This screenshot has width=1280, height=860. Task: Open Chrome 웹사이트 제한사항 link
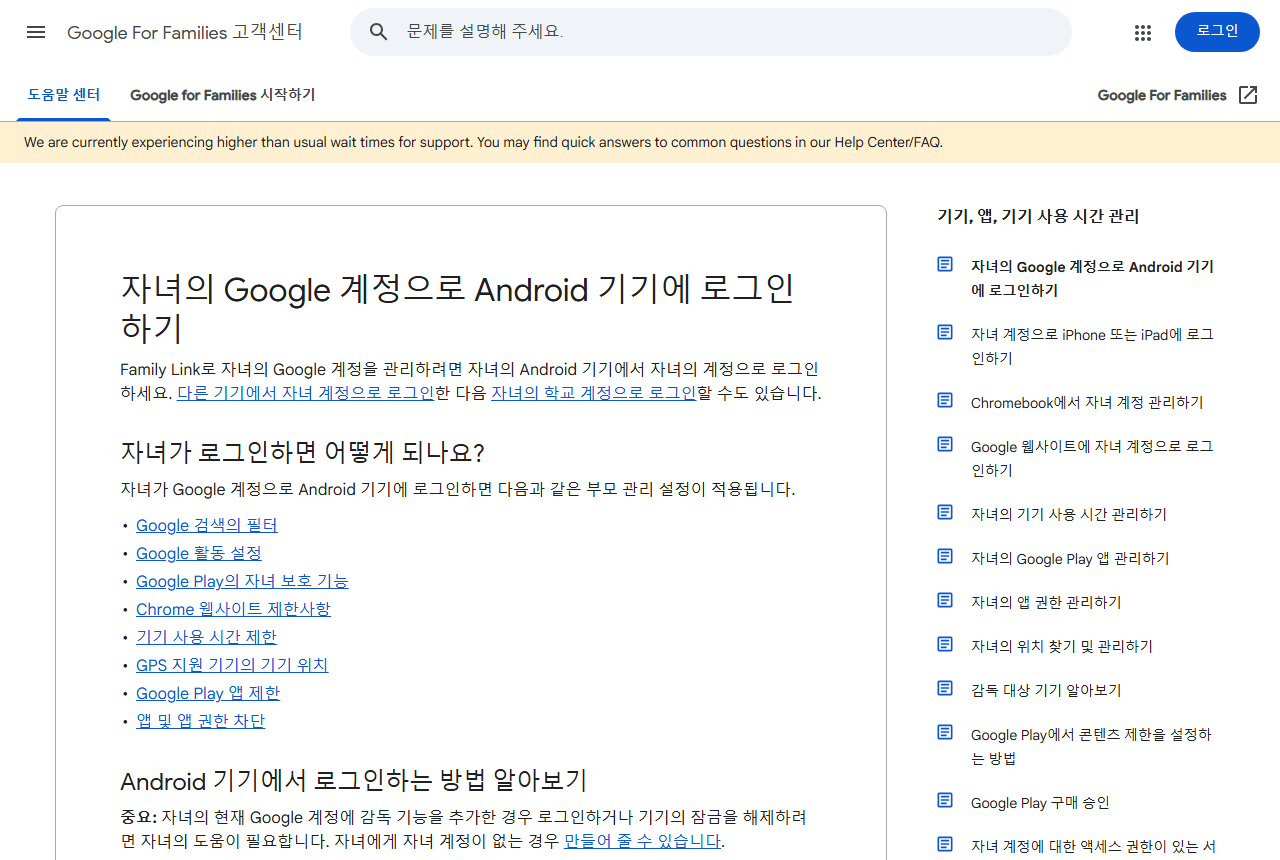point(233,609)
